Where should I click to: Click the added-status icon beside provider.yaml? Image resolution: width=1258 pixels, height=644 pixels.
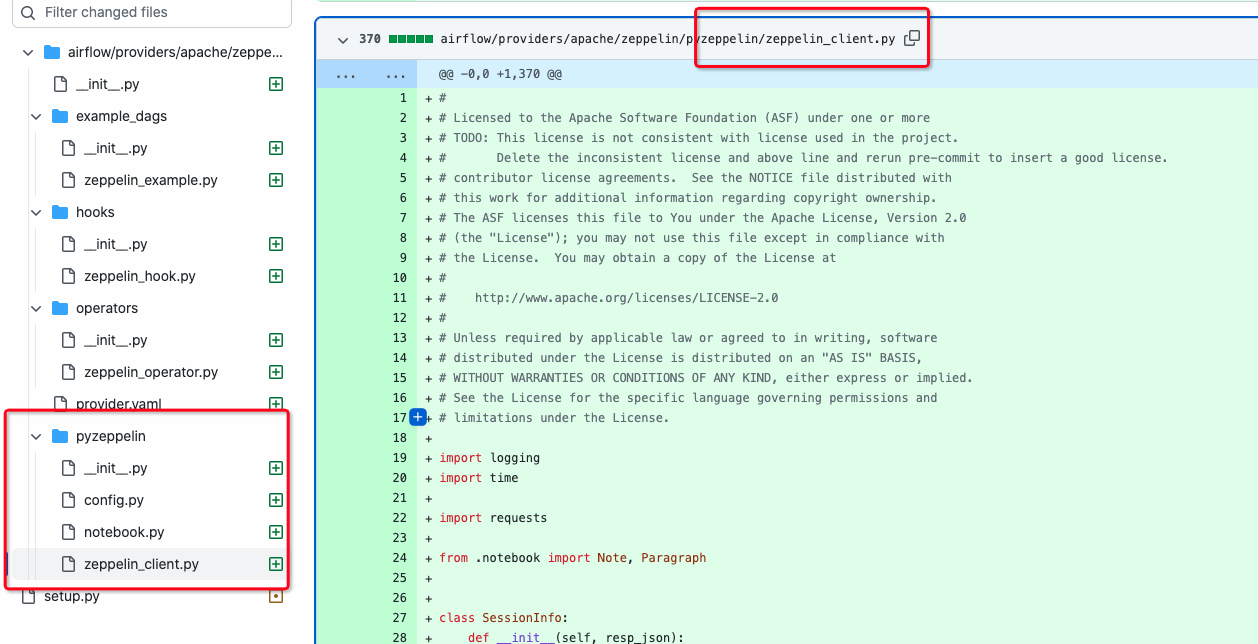point(276,404)
